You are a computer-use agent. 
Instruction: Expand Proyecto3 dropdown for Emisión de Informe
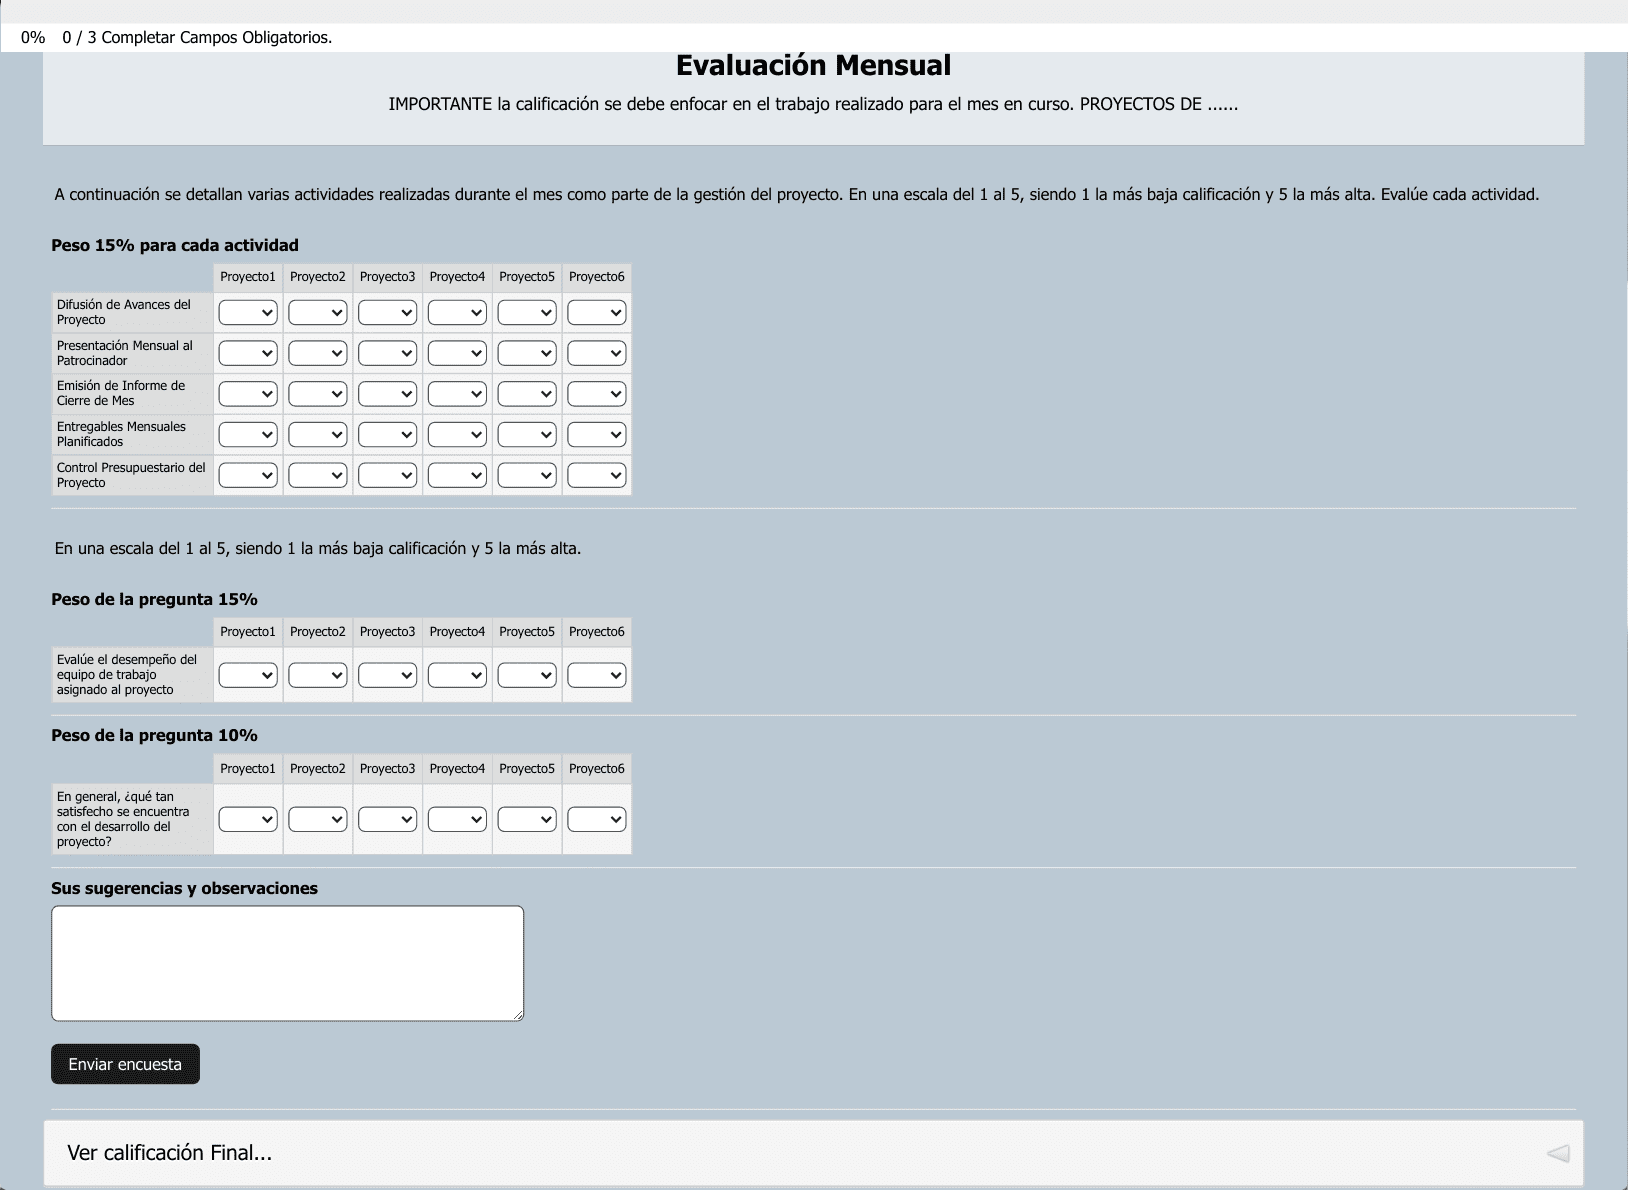(x=388, y=394)
